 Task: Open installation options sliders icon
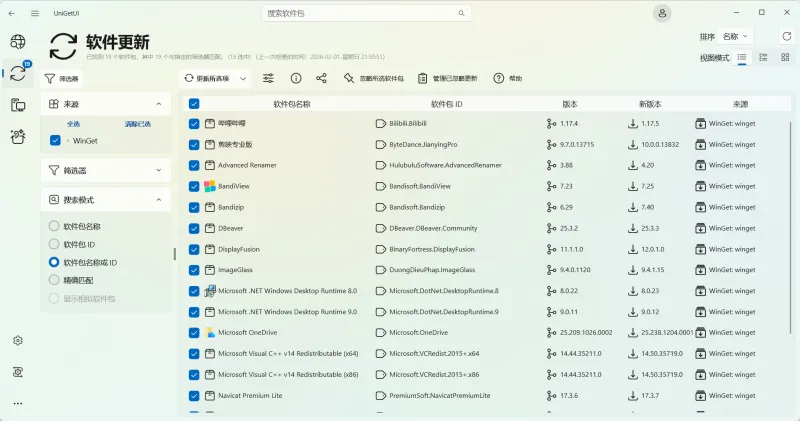click(268, 78)
